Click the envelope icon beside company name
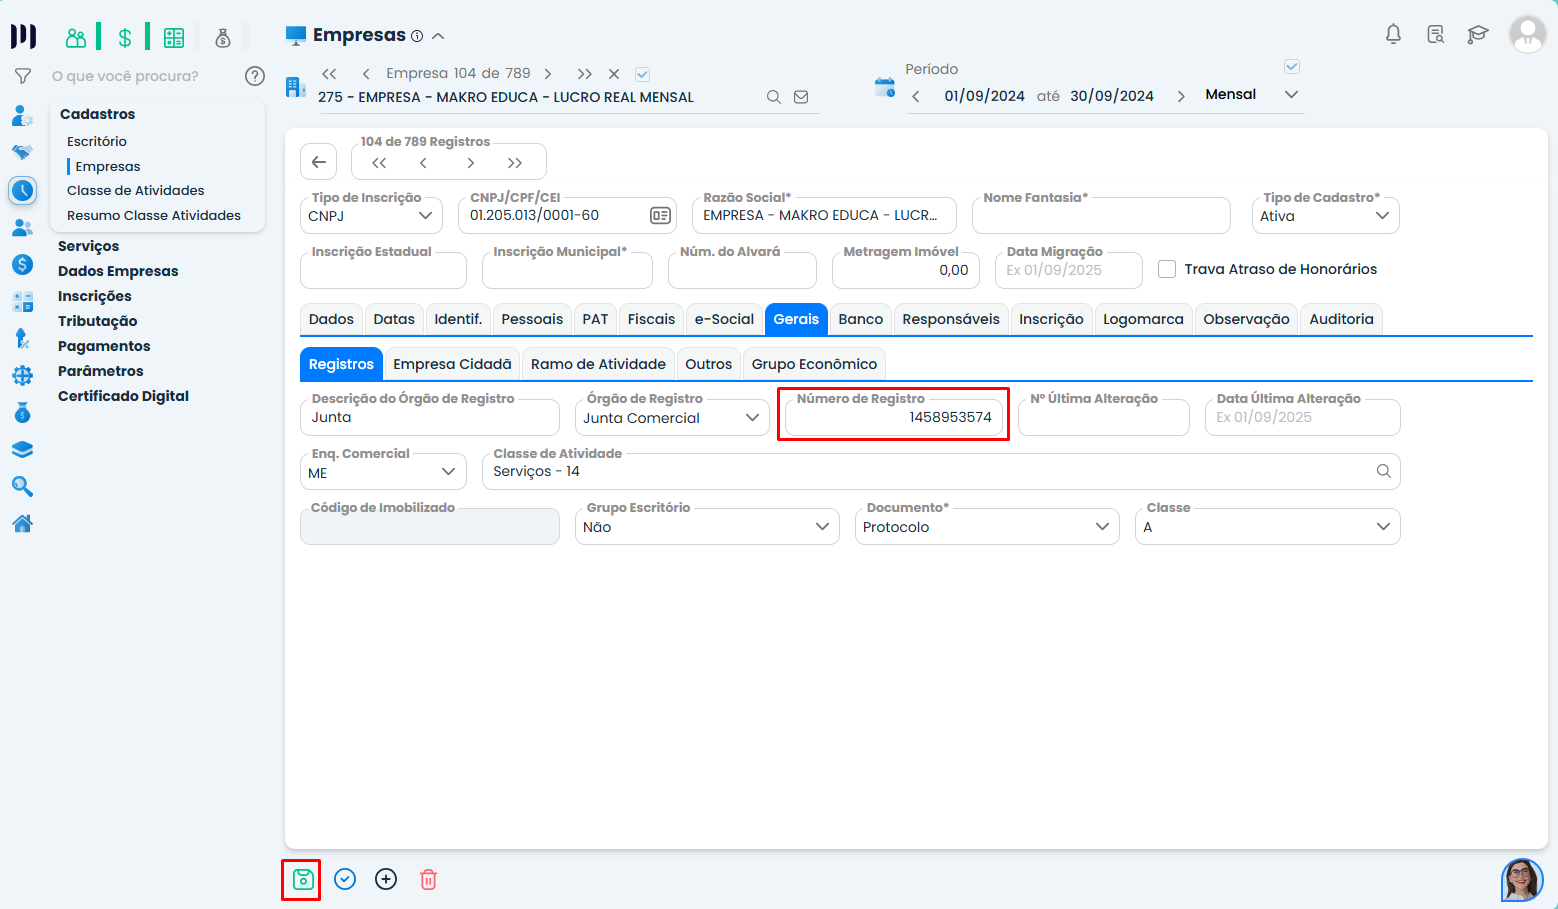 coord(801,97)
